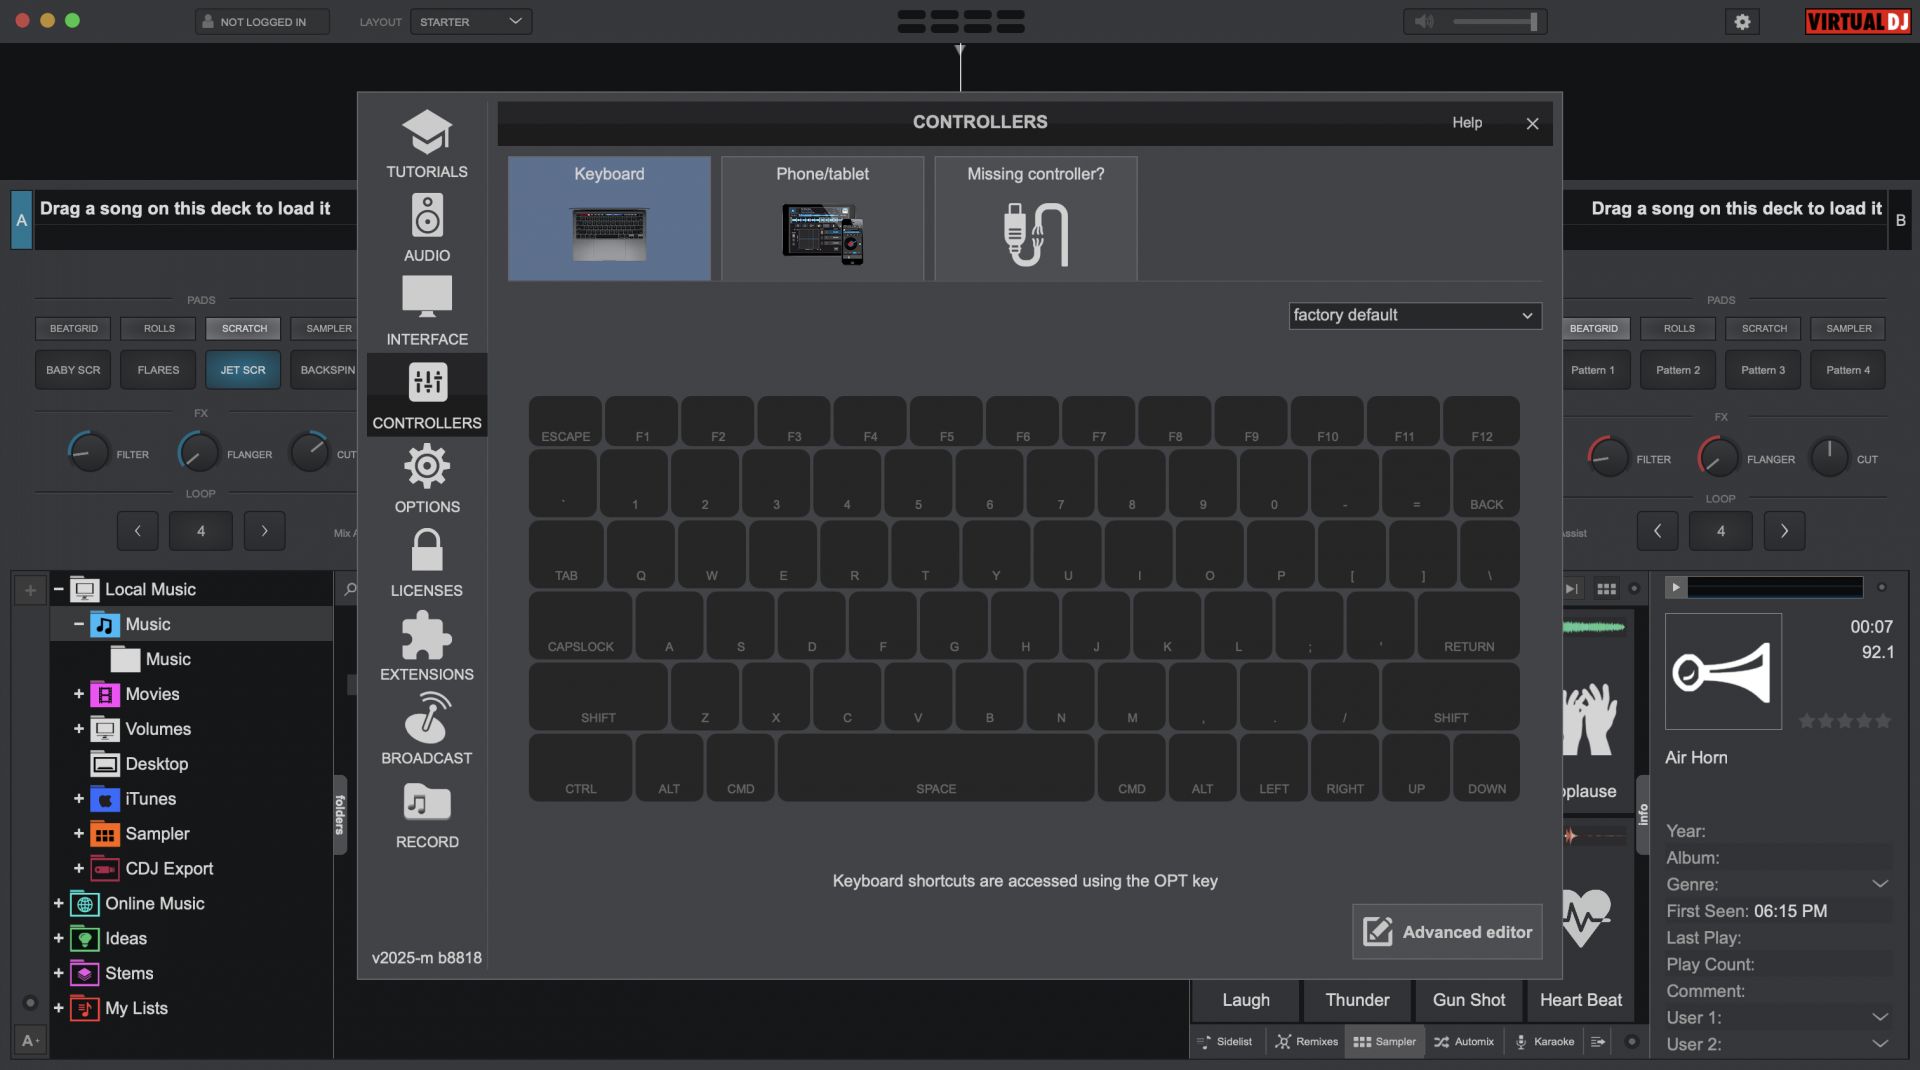Viewport: 1920px width, 1070px height.
Task: Open the Extensions puzzle section
Action: [x=427, y=648]
